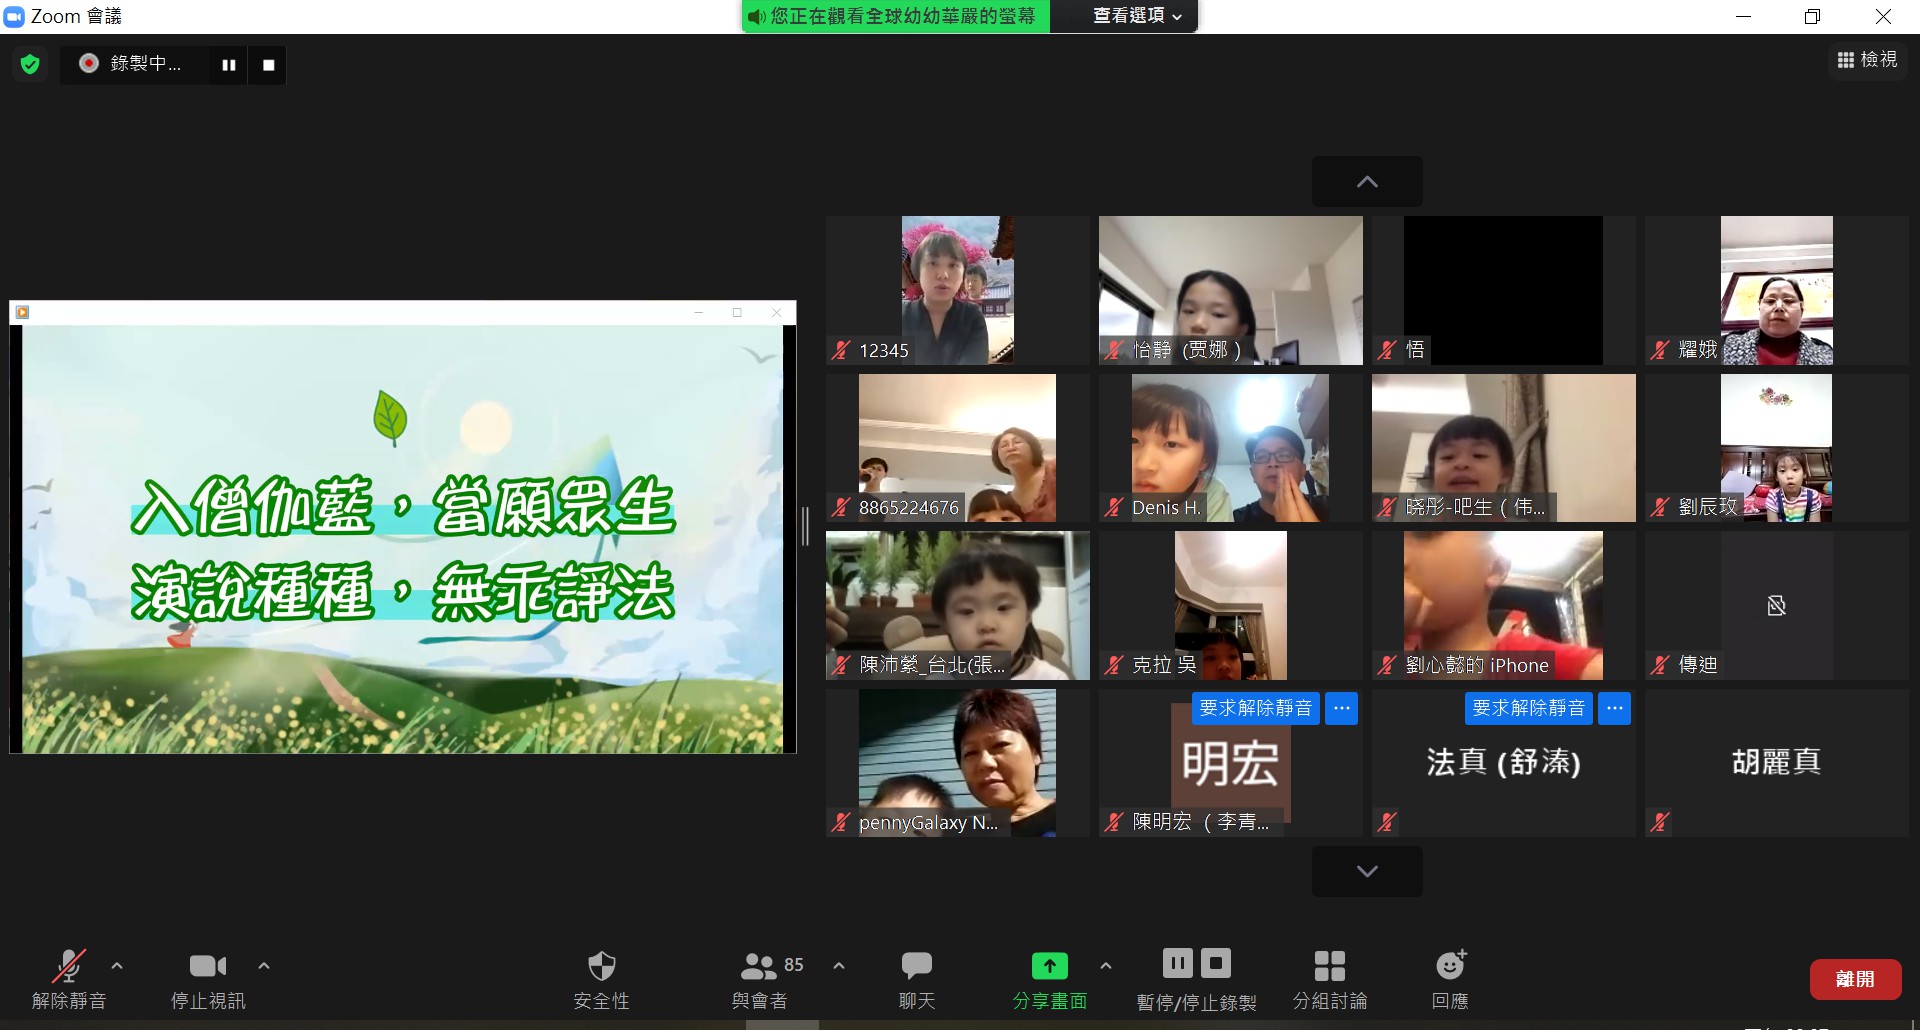The width and height of the screenshot is (1920, 1030).
Task: Open 分組討論 breakout rooms
Action: [x=1329, y=979]
